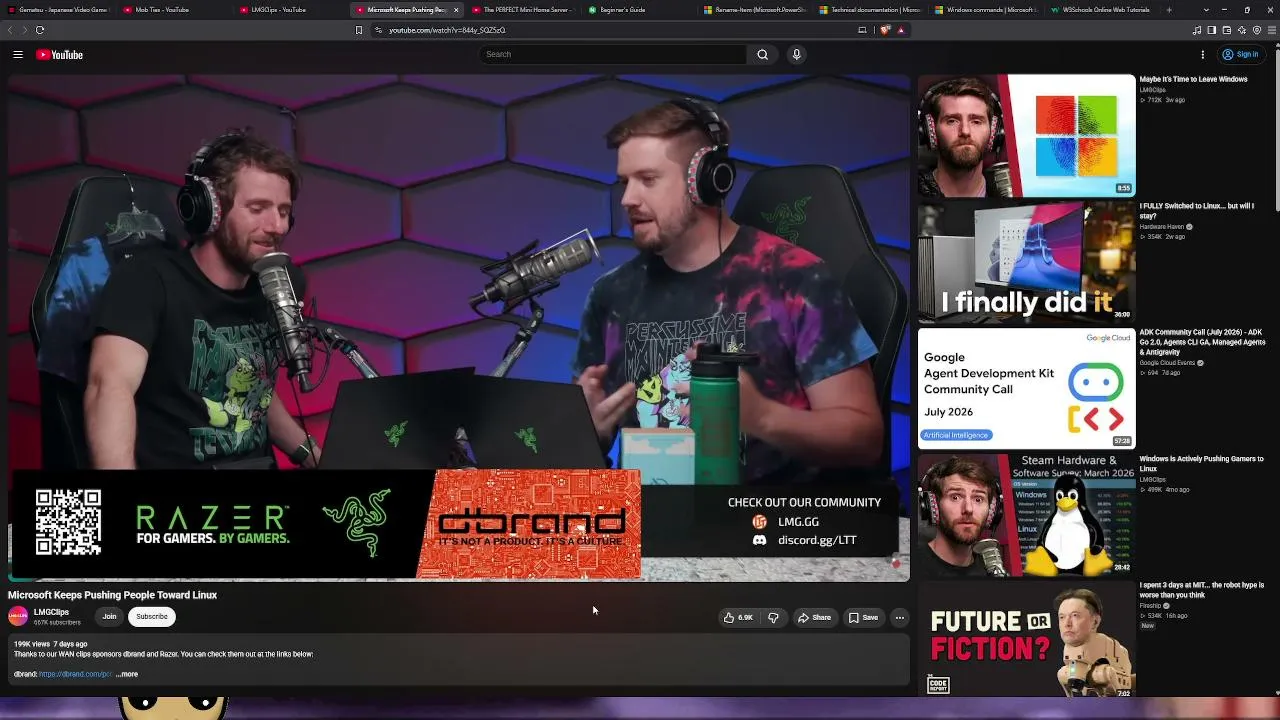
Task: Click the video title 'Microsoft Keeps Pushing People Toward Linux'
Action: [x=113, y=595]
